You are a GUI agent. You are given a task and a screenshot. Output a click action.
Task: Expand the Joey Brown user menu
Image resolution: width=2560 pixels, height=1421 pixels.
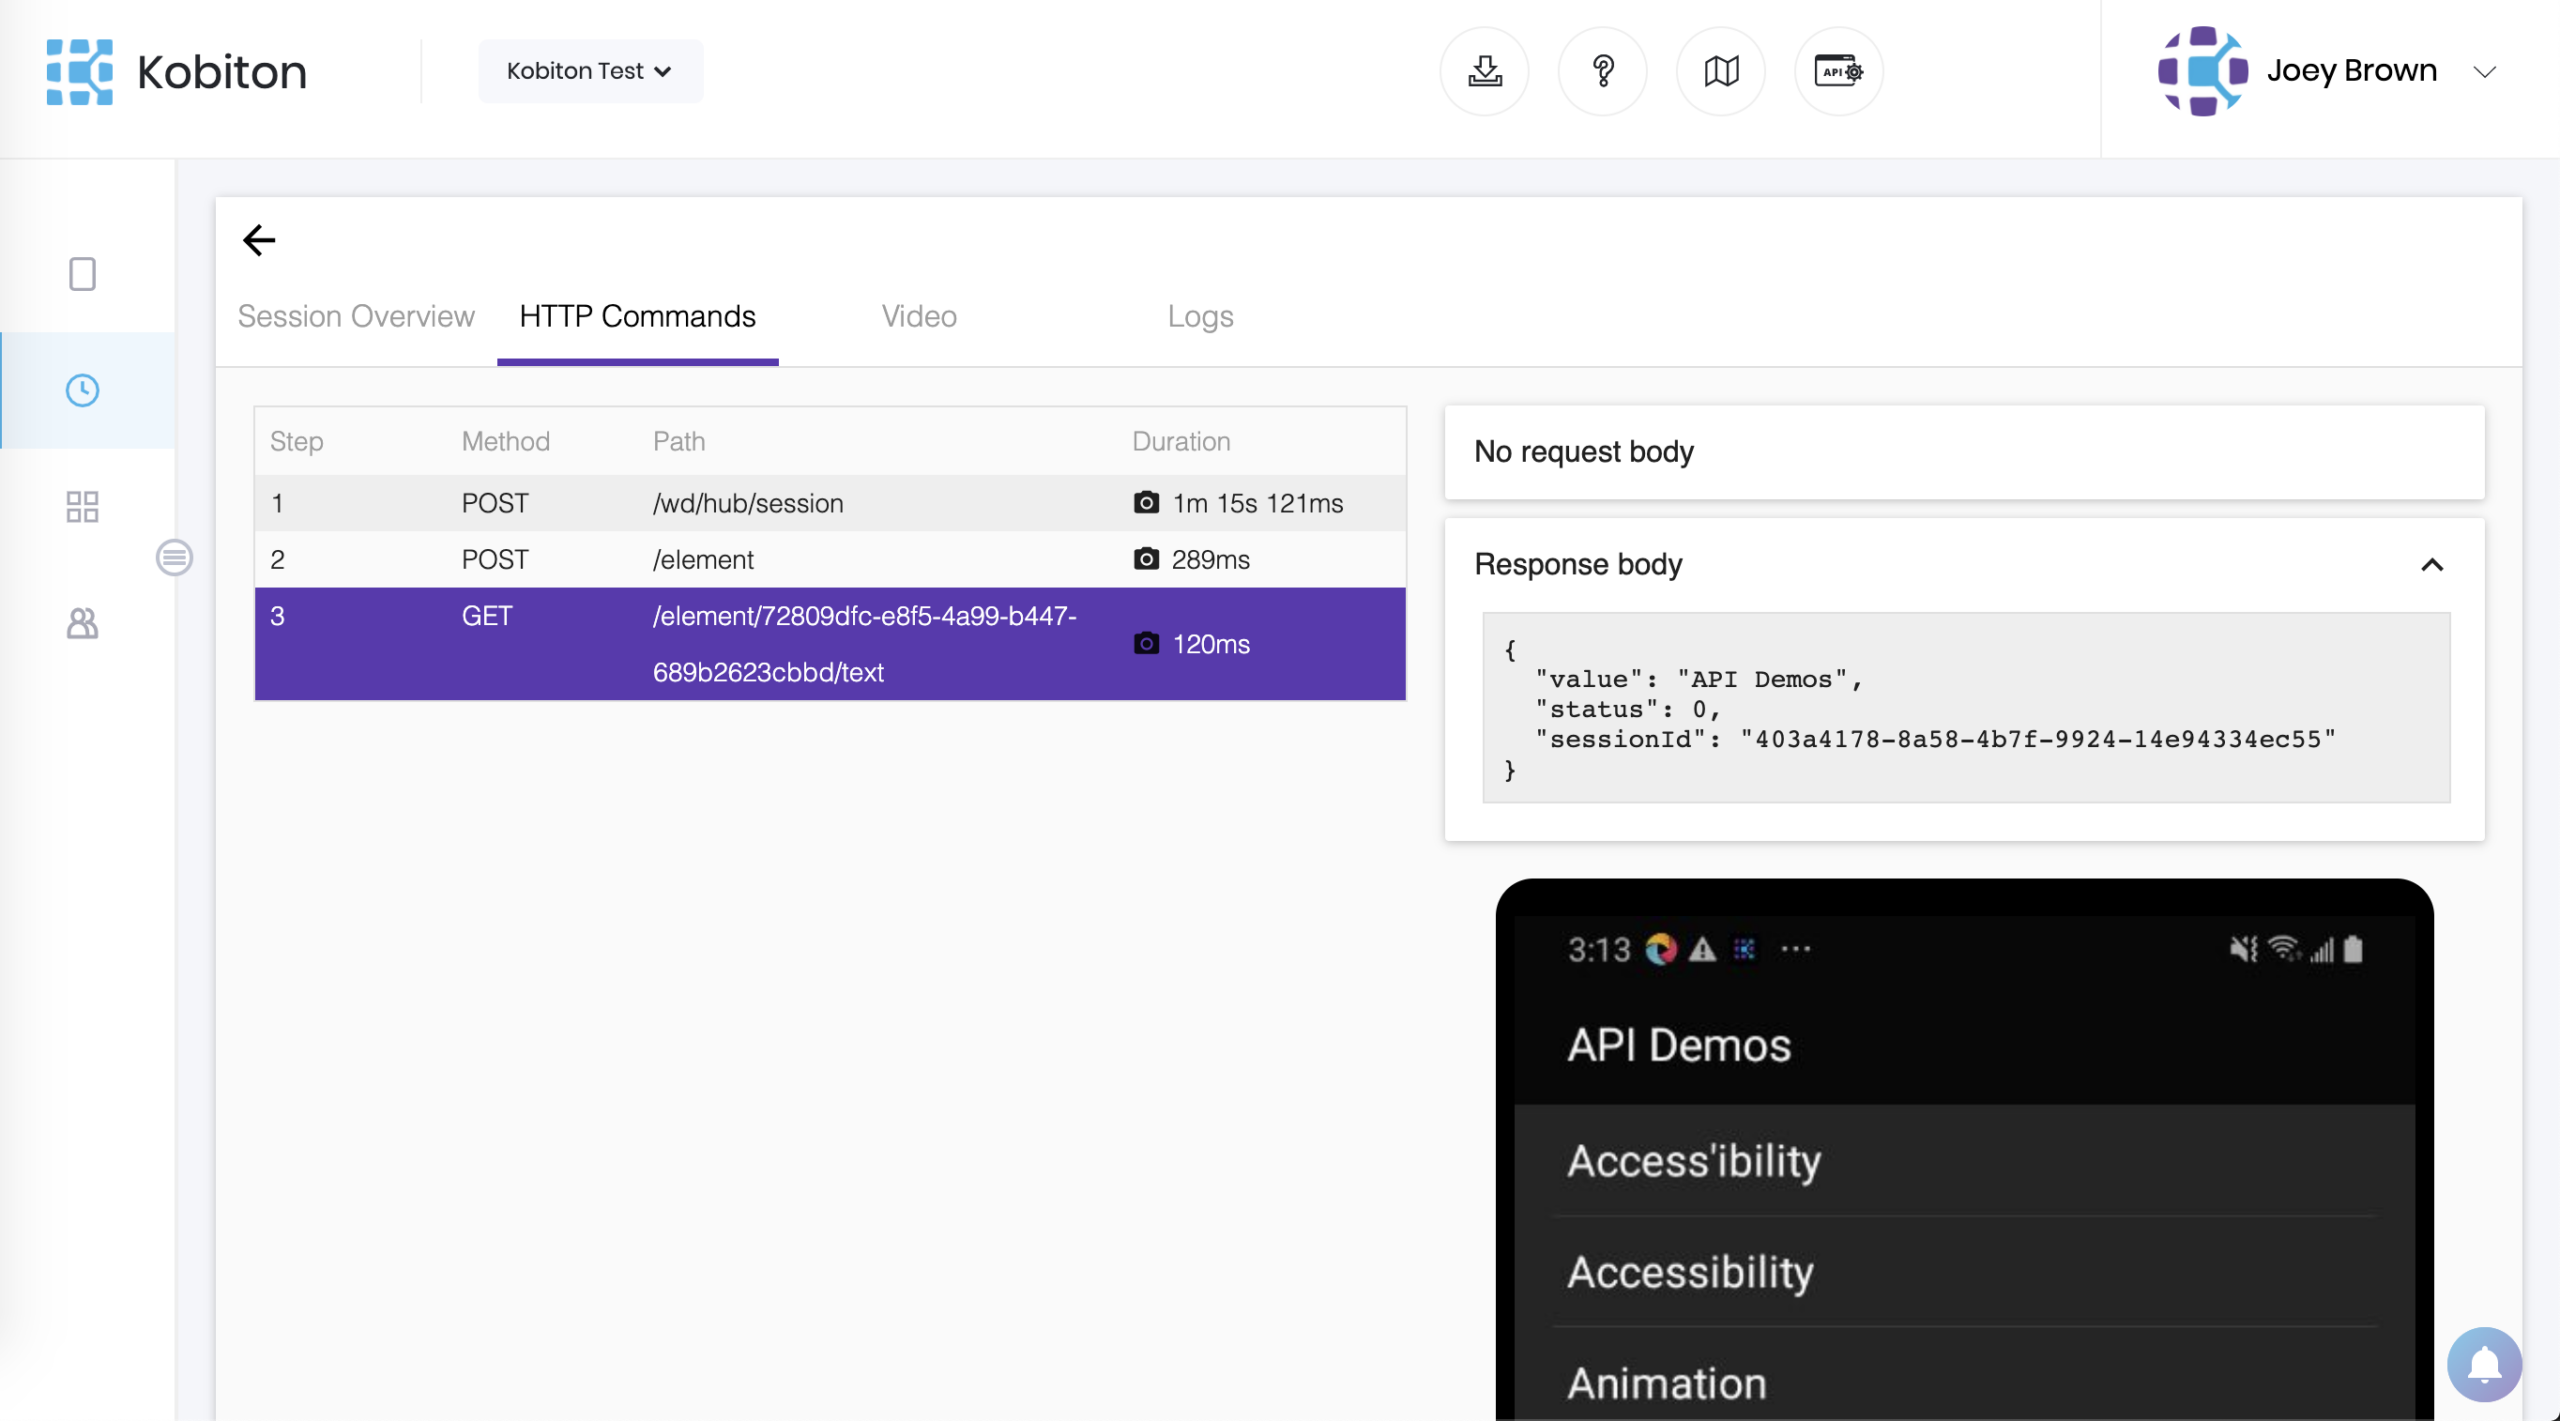tap(2484, 71)
